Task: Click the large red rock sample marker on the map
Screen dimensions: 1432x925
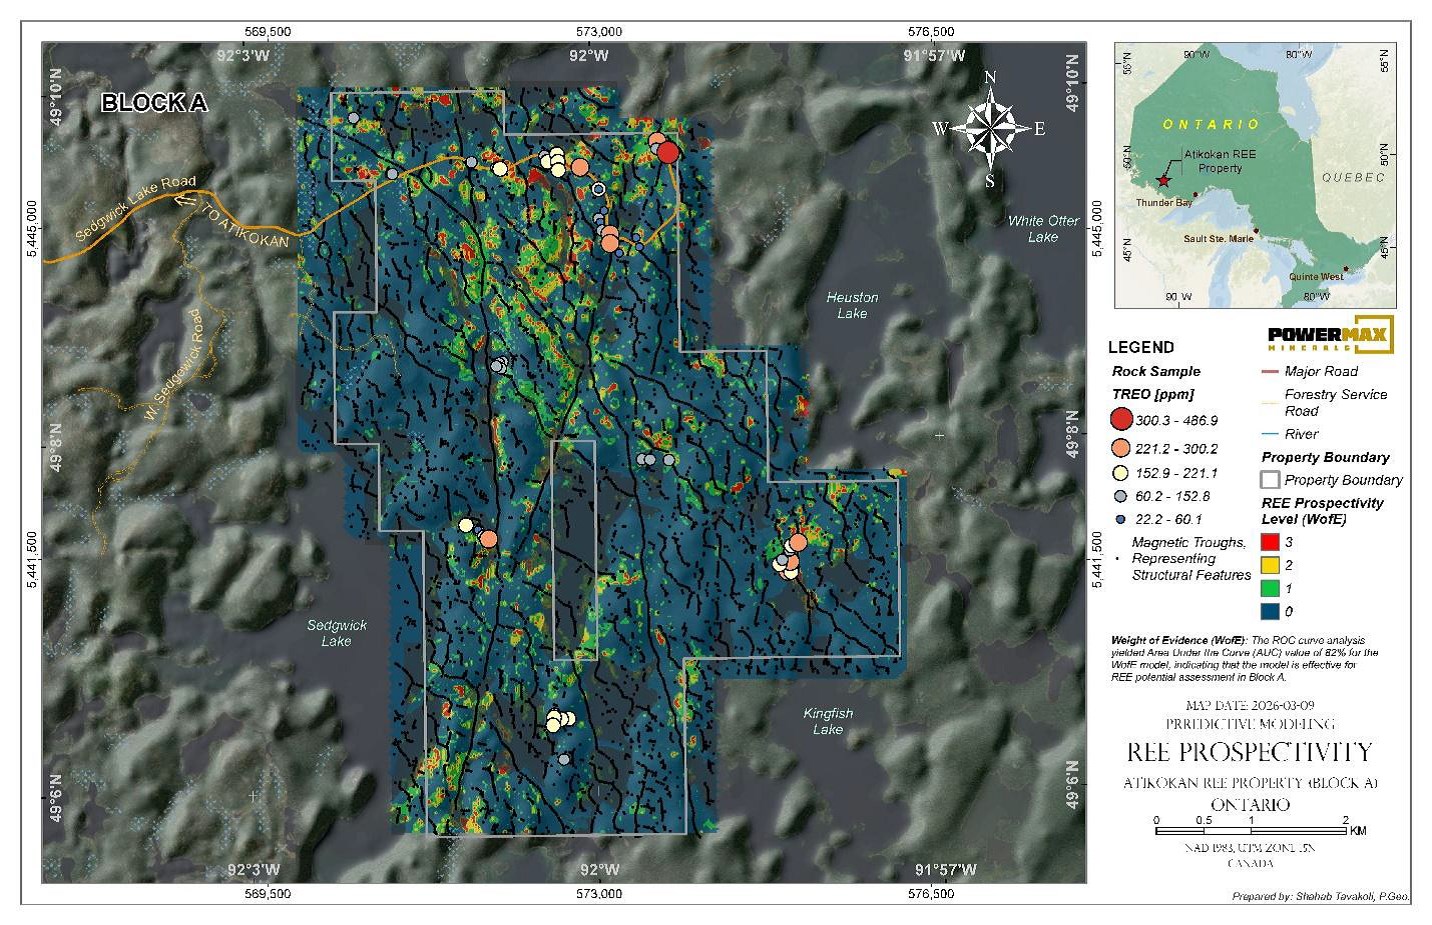Action: (x=668, y=151)
